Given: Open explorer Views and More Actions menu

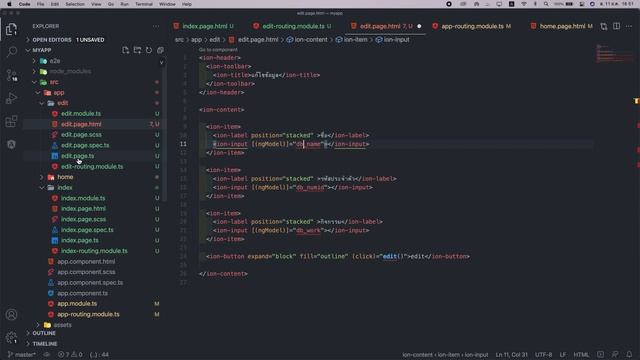Looking at the screenshot, I should coord(156,26).
